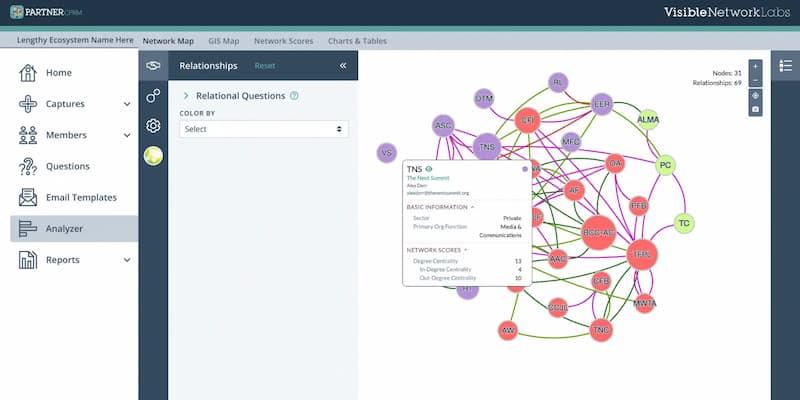Select the CCUL node
The width and height of the screenshot is (800, 400).
(x=558, y=308)
